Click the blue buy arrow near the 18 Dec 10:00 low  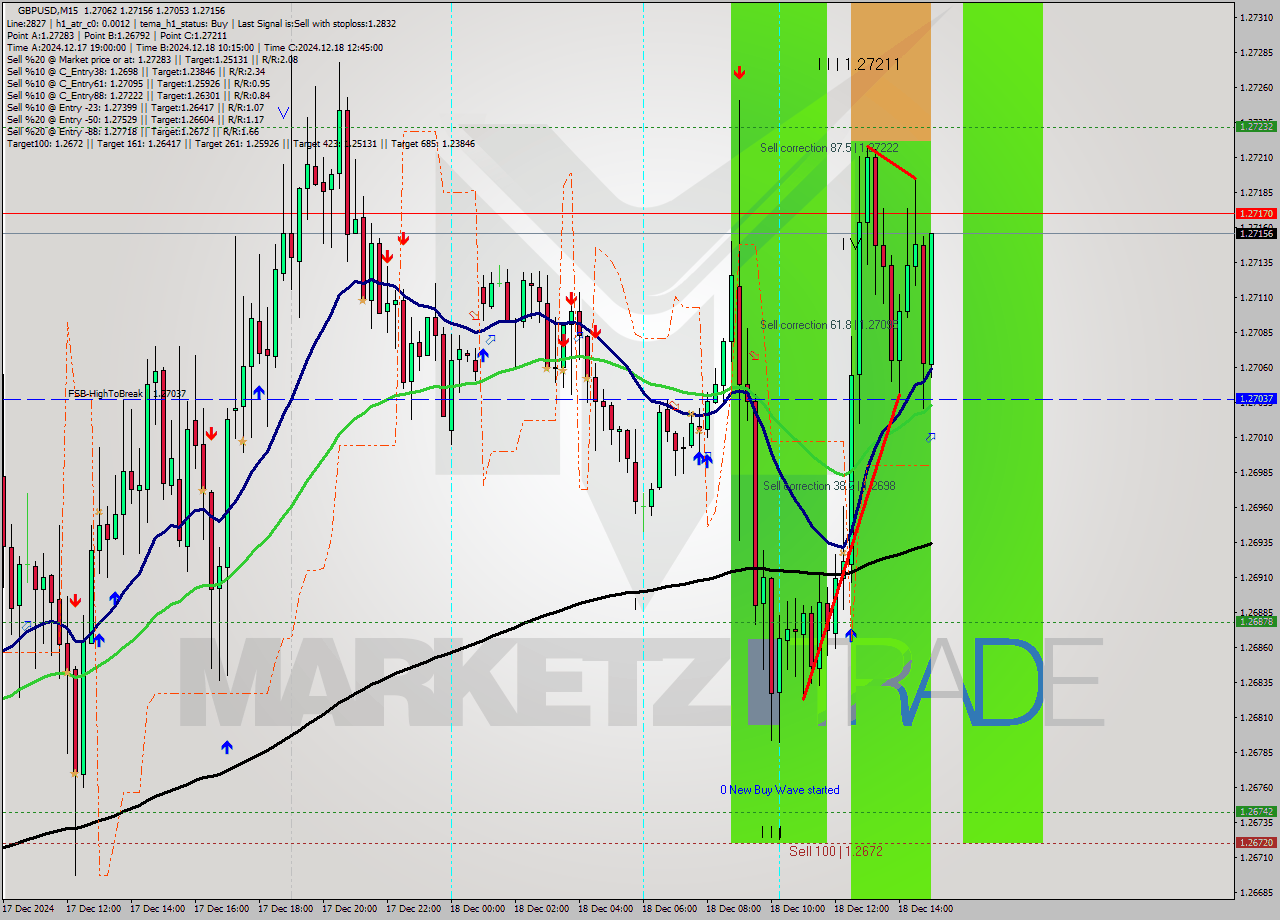849,635
